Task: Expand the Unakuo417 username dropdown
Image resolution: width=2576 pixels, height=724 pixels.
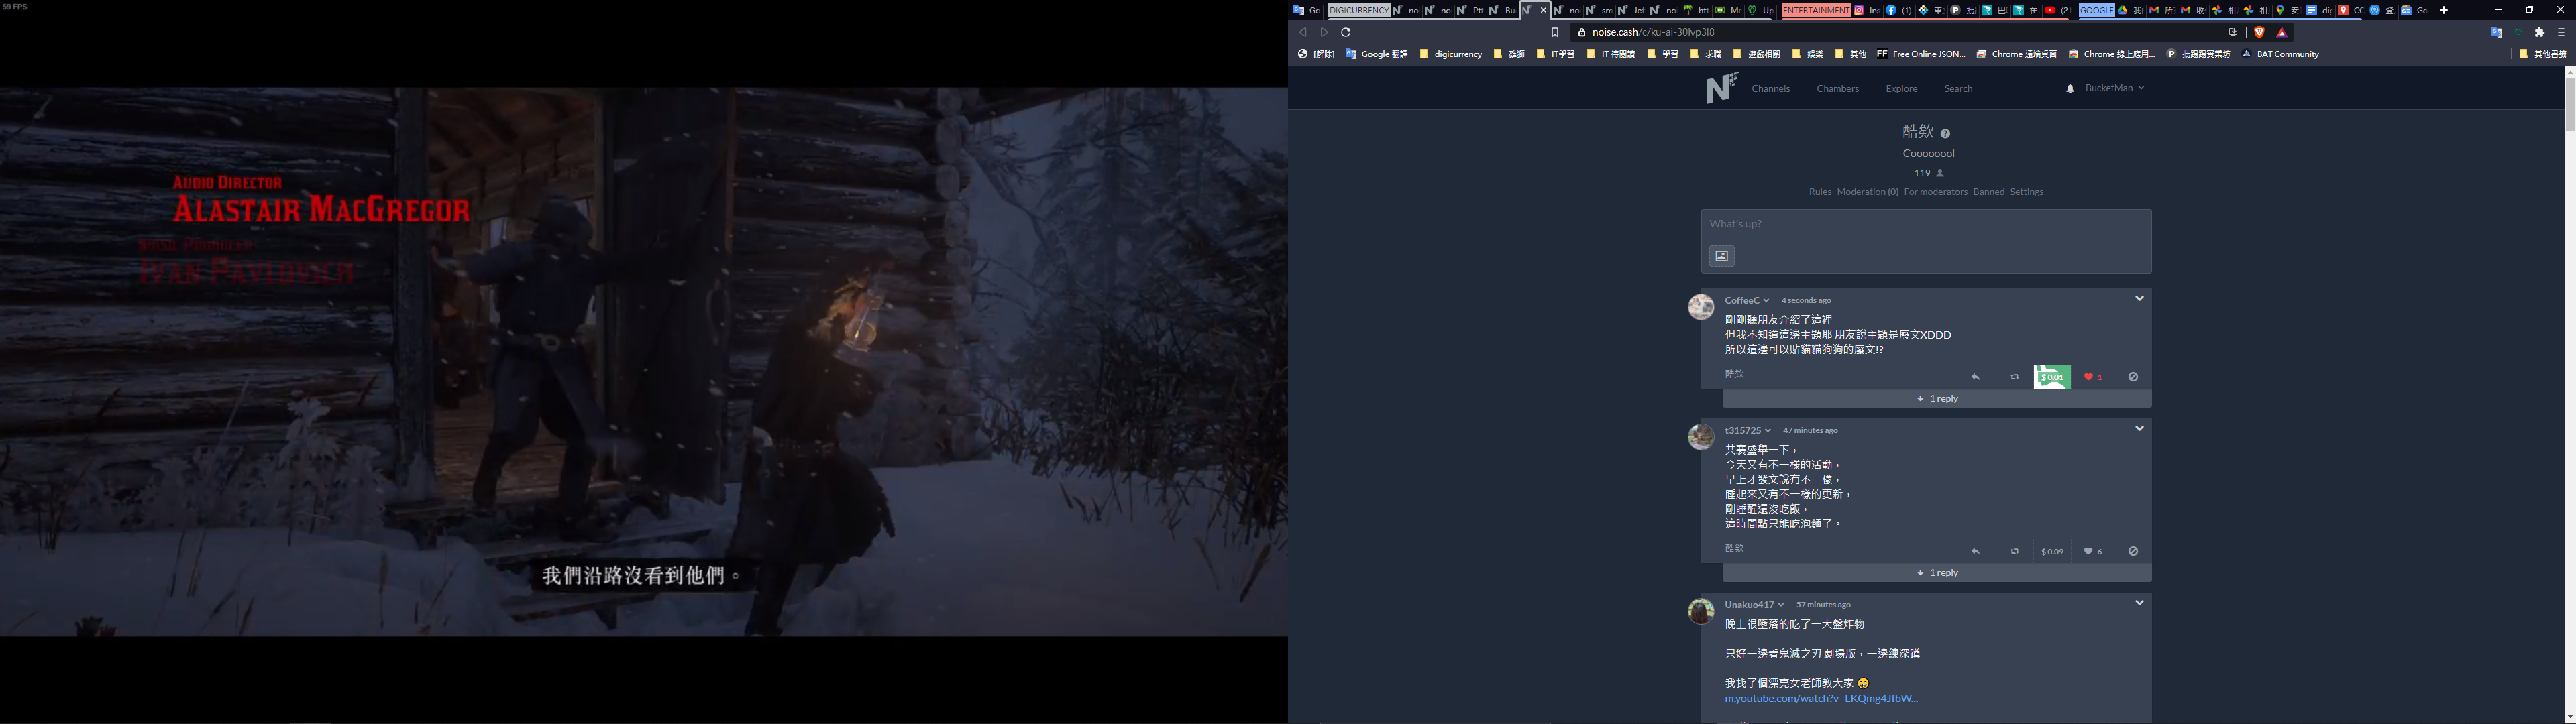Action: coord(1781,605)
